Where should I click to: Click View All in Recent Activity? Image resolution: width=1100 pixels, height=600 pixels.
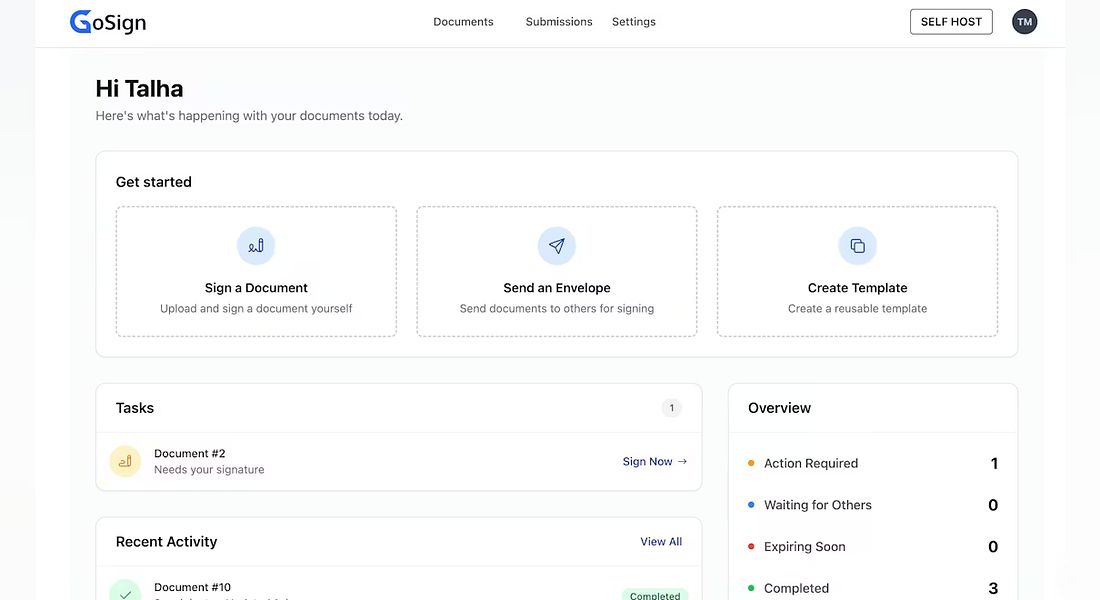661,542
